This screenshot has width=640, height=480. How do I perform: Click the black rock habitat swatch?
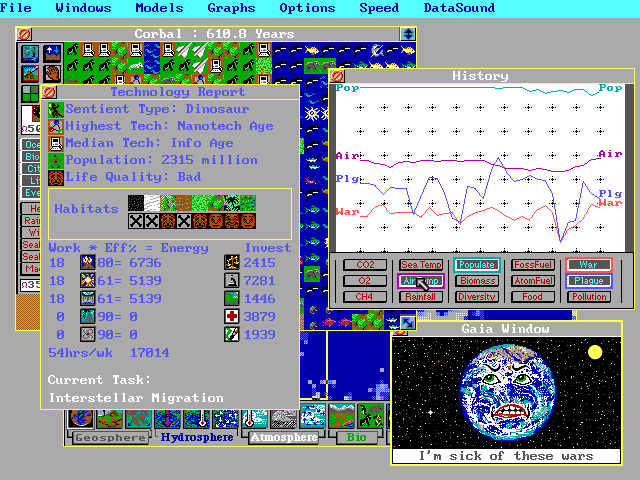[136, 203]
